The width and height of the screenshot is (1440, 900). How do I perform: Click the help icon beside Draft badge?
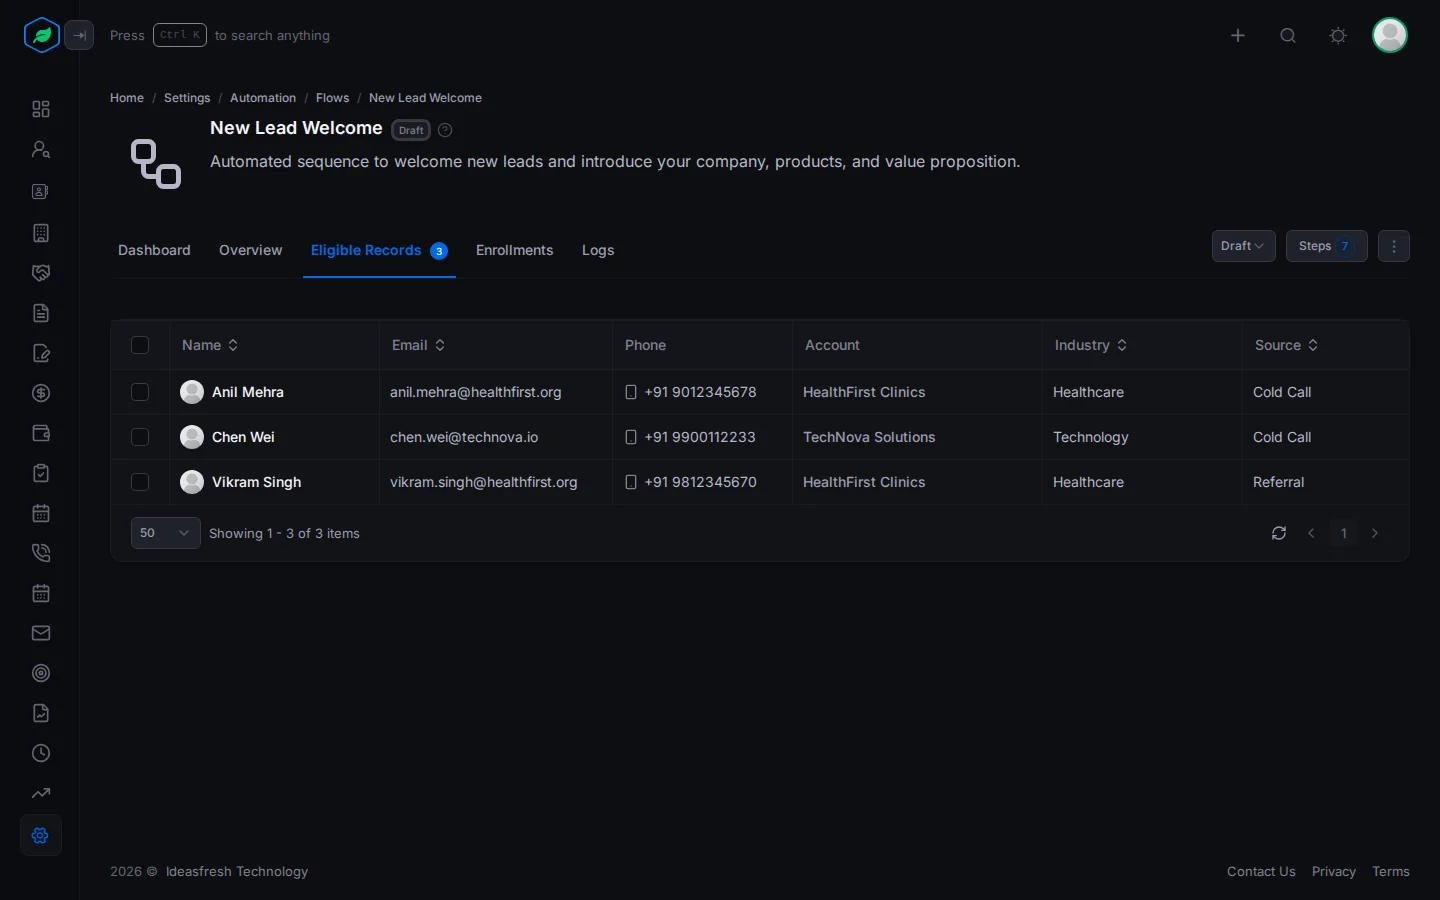click(x=445, y=130)
